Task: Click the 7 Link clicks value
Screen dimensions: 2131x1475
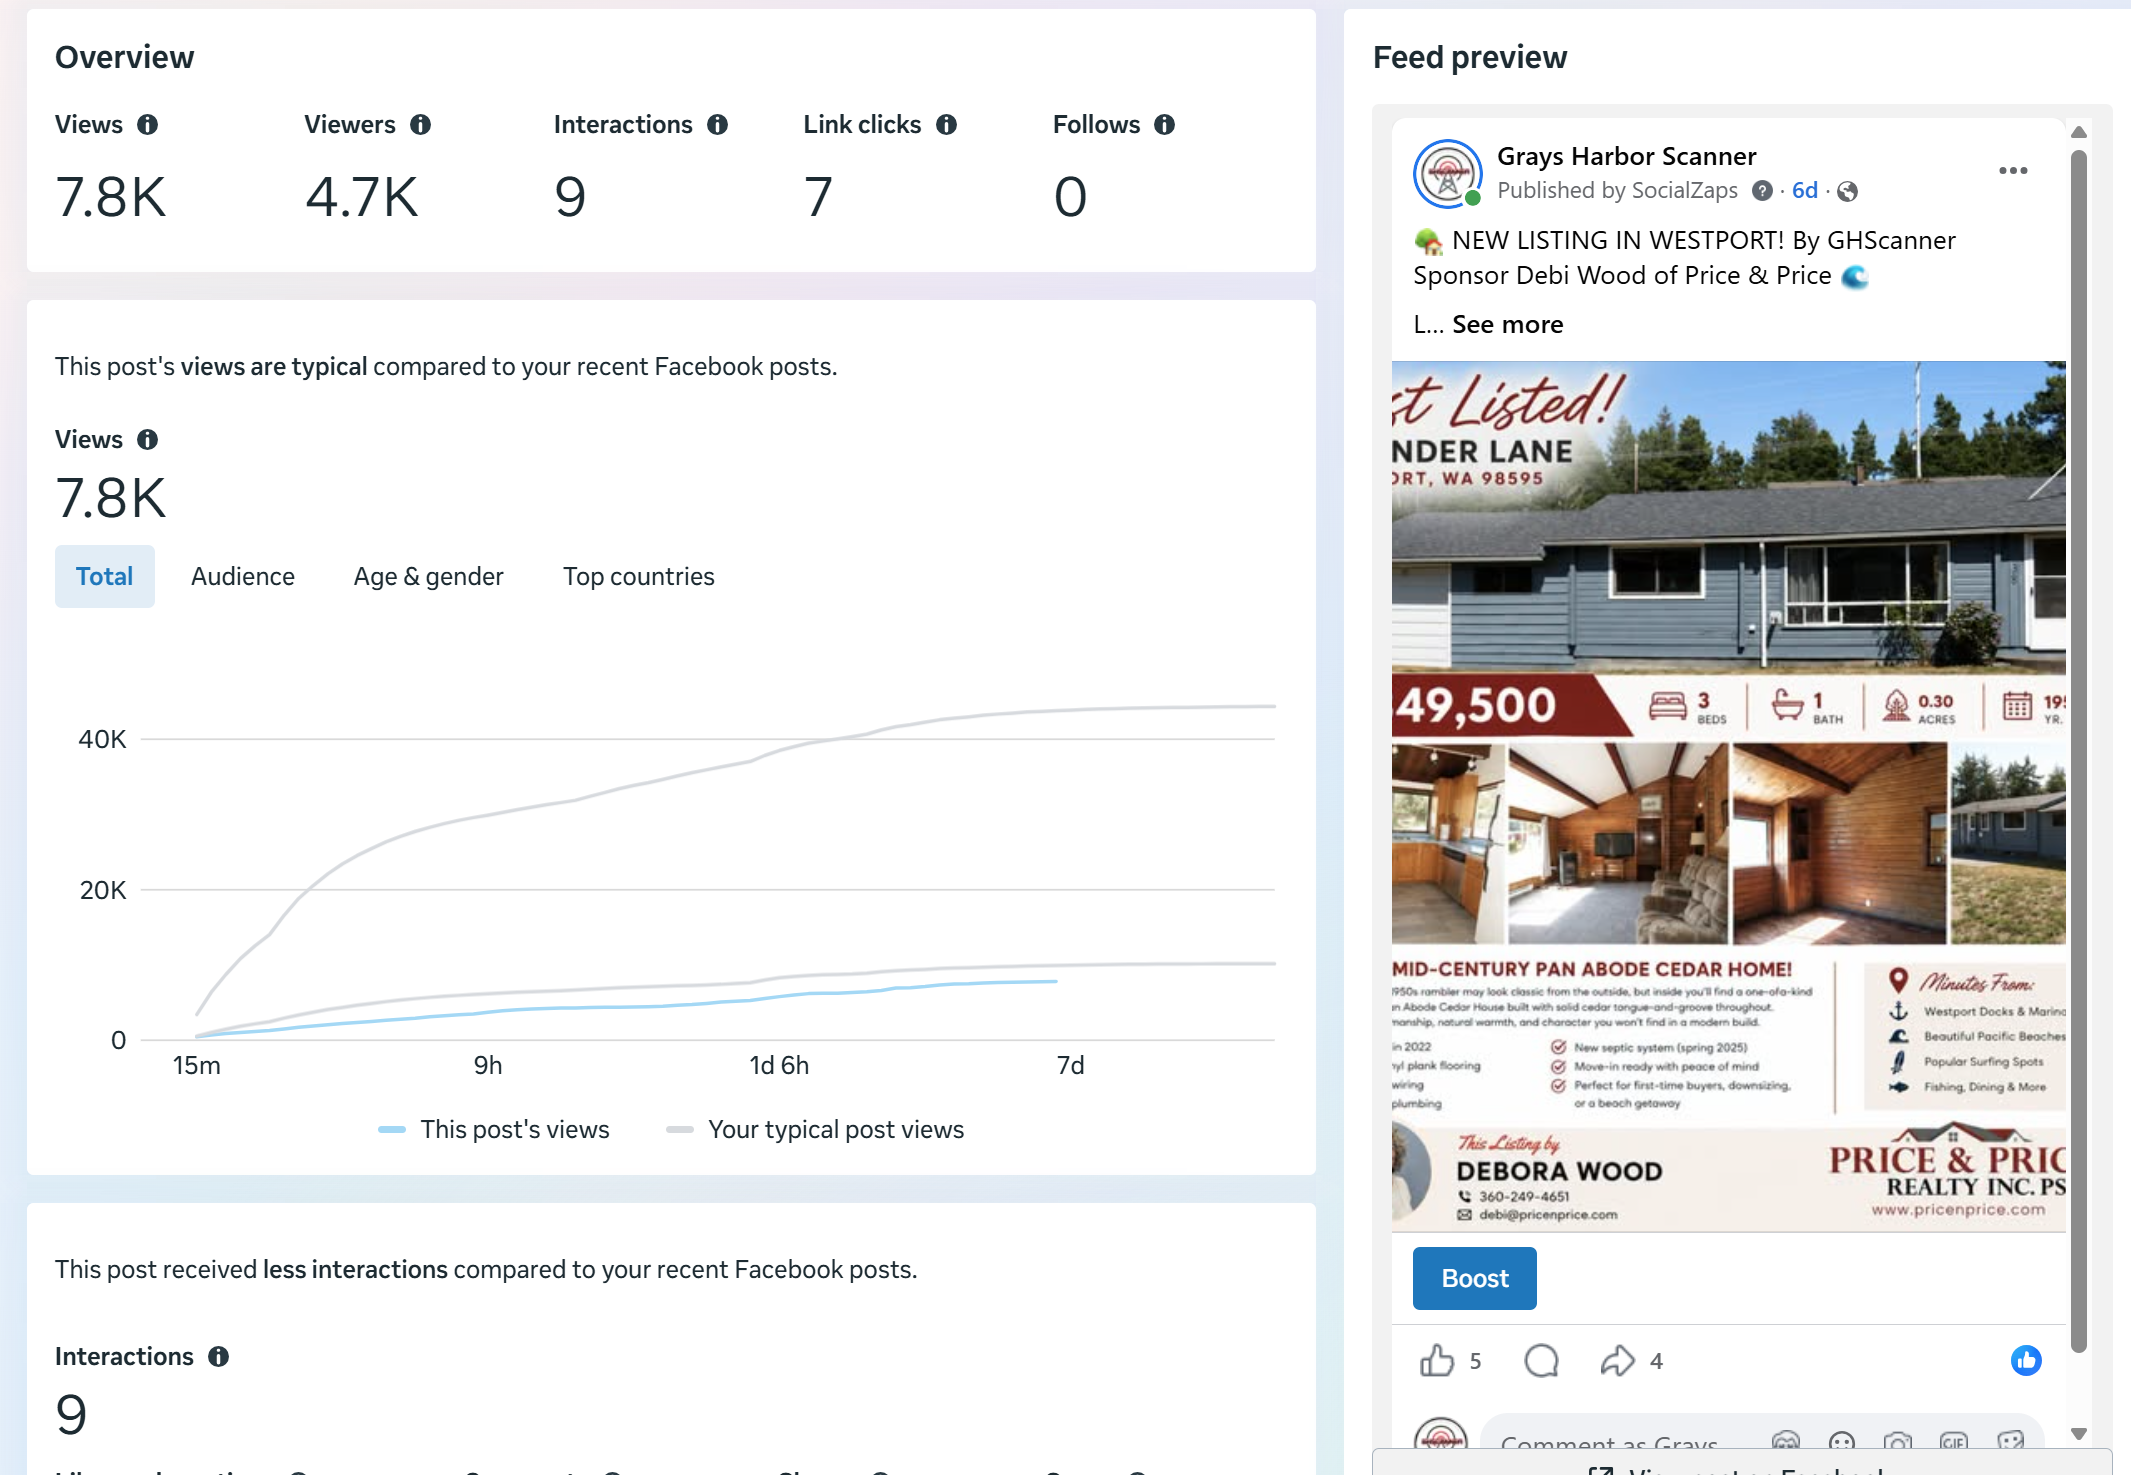Action: click(818, 197)
